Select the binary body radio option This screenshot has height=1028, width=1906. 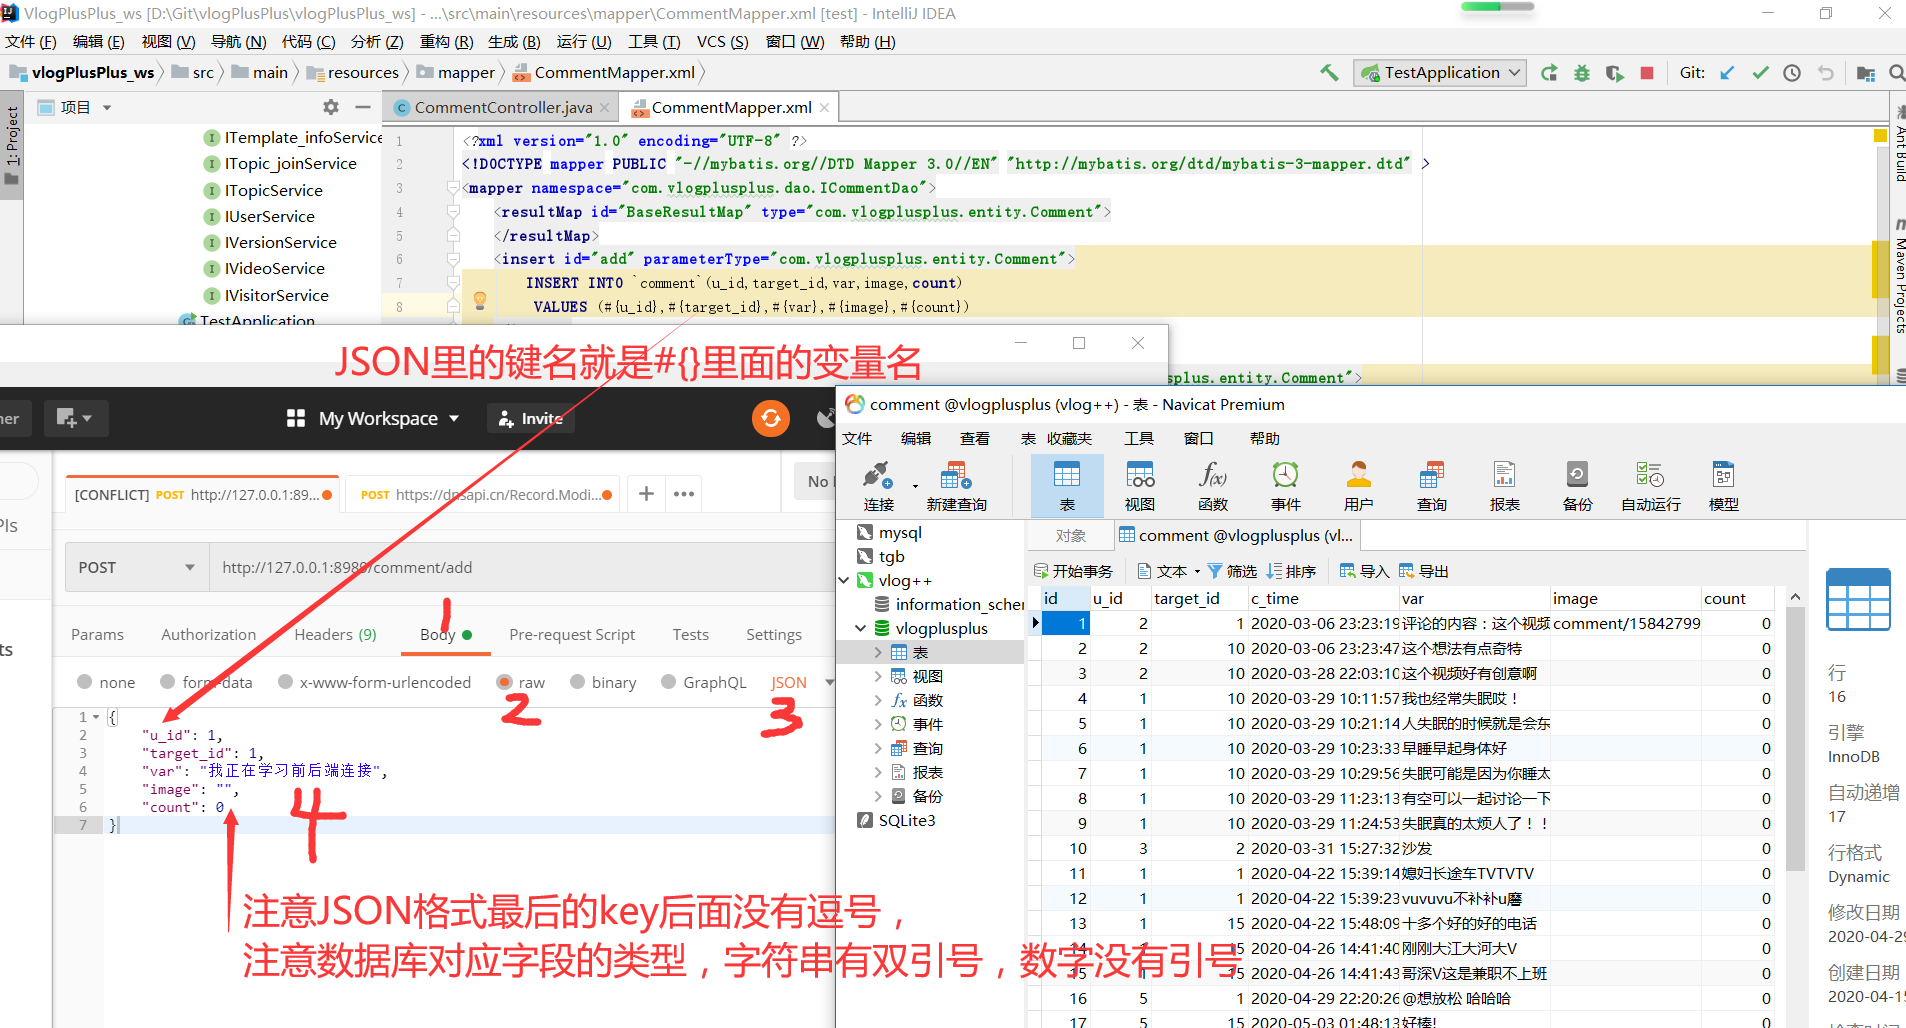[577, 682]
